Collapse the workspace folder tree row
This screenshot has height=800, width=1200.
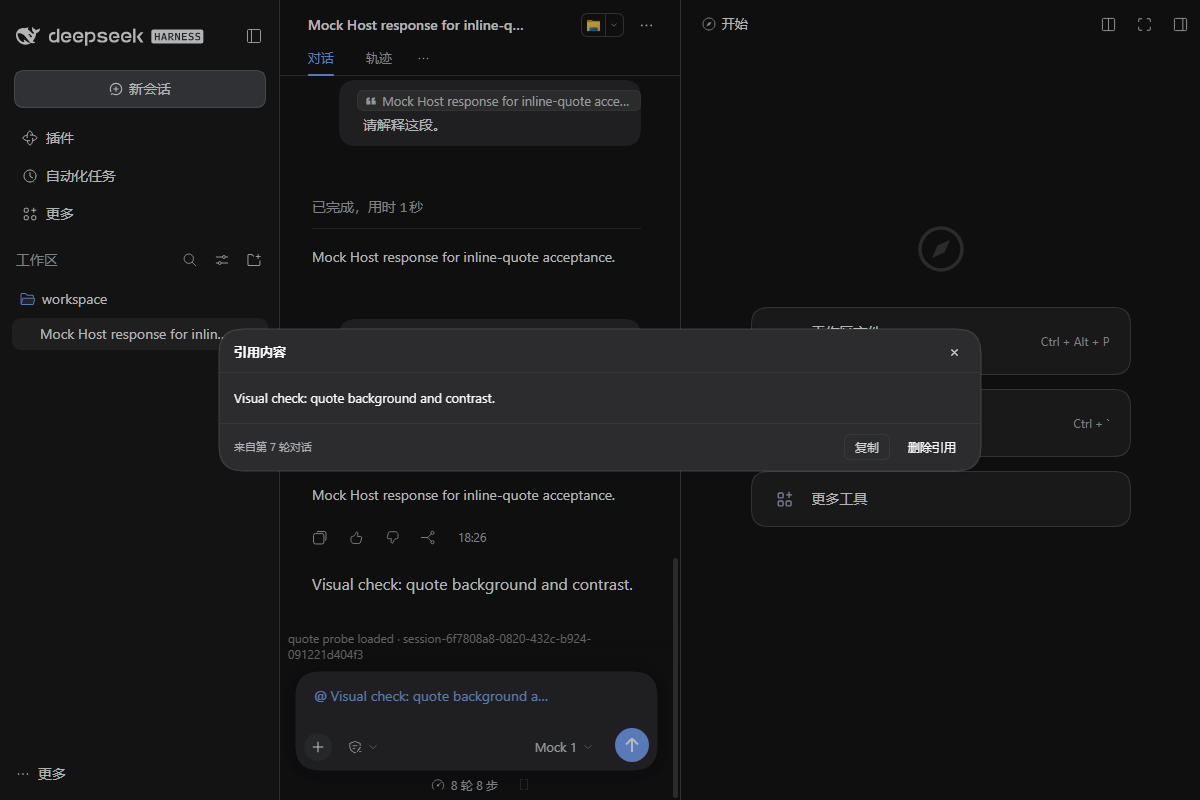point(140,299)
